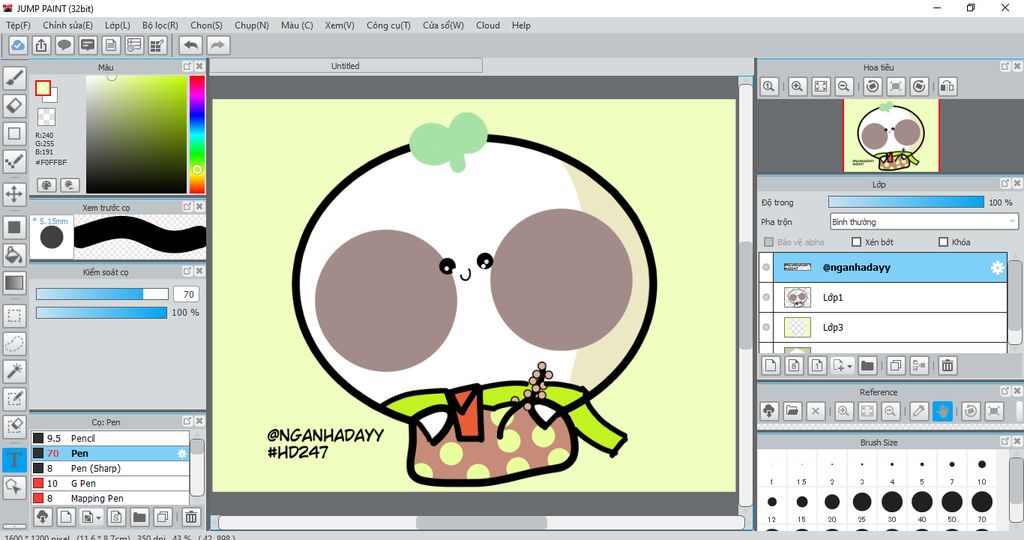
Task: Toggle the Xén bớt clipping checkbox
Action: click(x=857, y=242)
